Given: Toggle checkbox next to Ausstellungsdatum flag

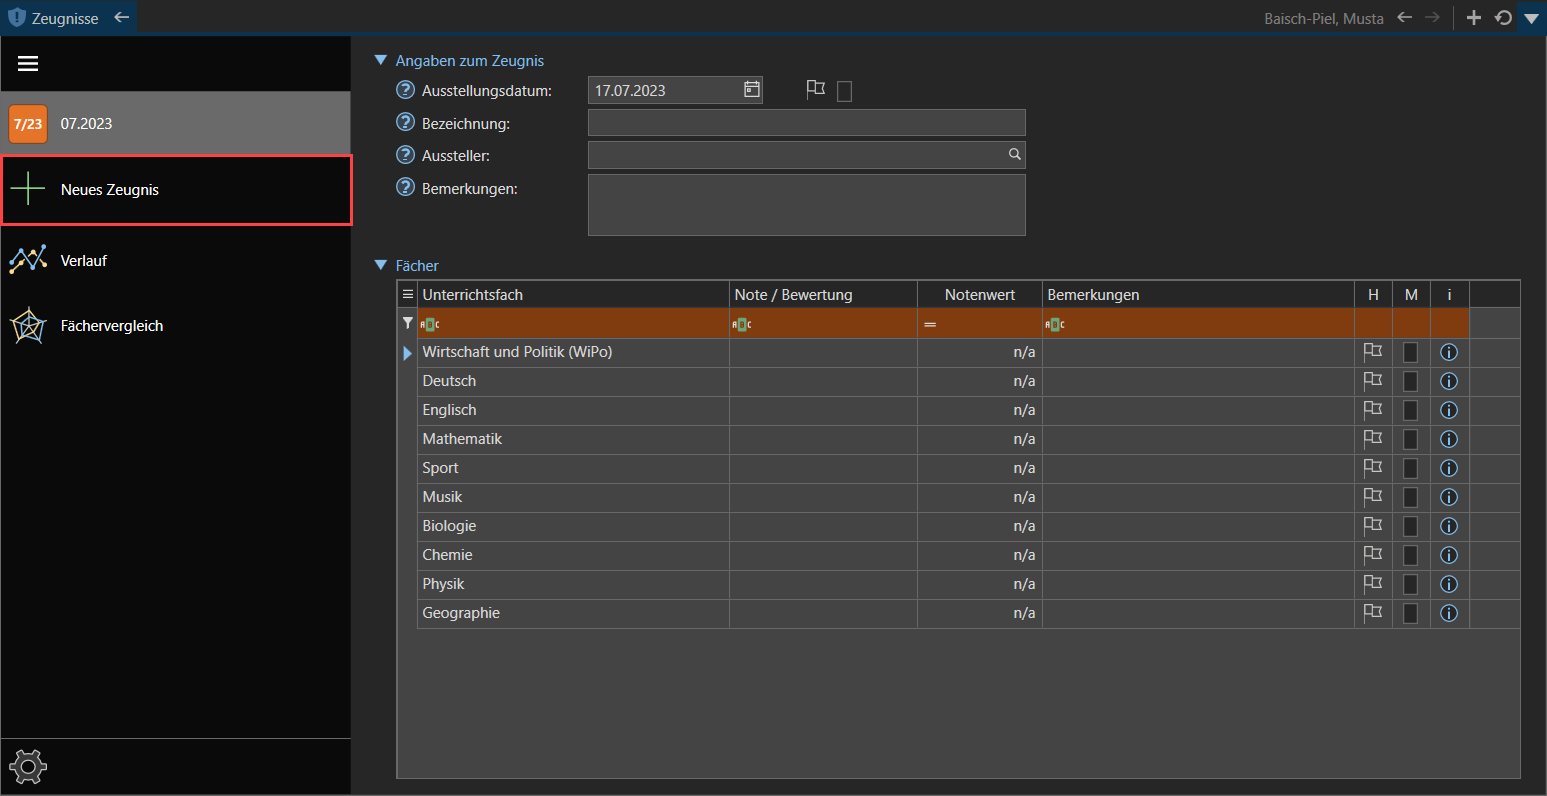Looking at the screenshot, I should 844,91.
